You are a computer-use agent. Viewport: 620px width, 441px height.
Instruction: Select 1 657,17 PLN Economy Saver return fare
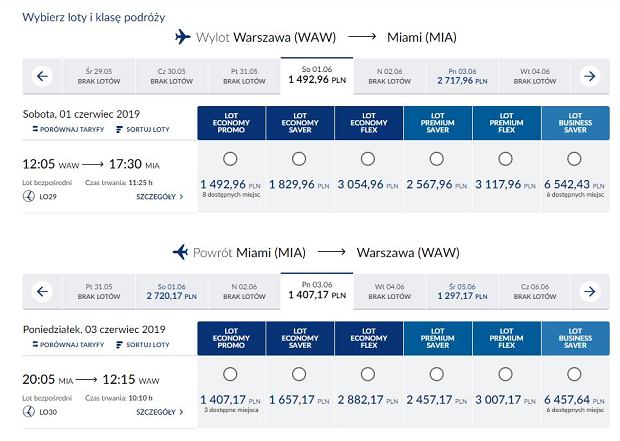299,374
